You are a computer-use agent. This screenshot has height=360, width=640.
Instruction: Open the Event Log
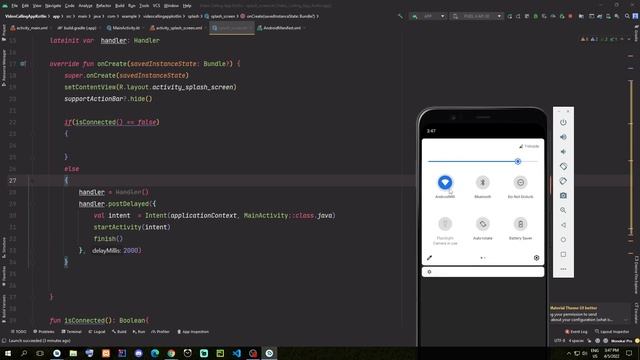point(576,332)
